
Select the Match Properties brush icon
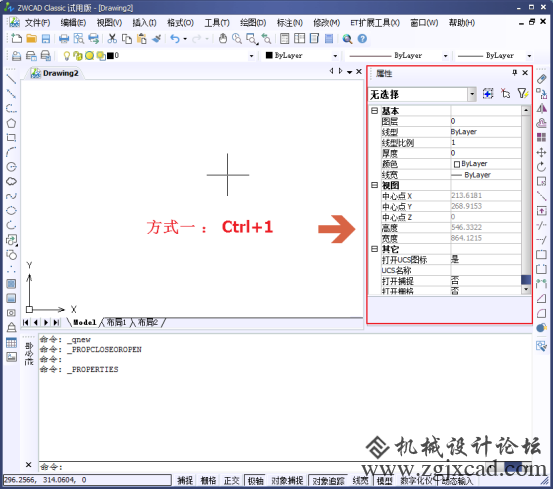coord(156,39)
